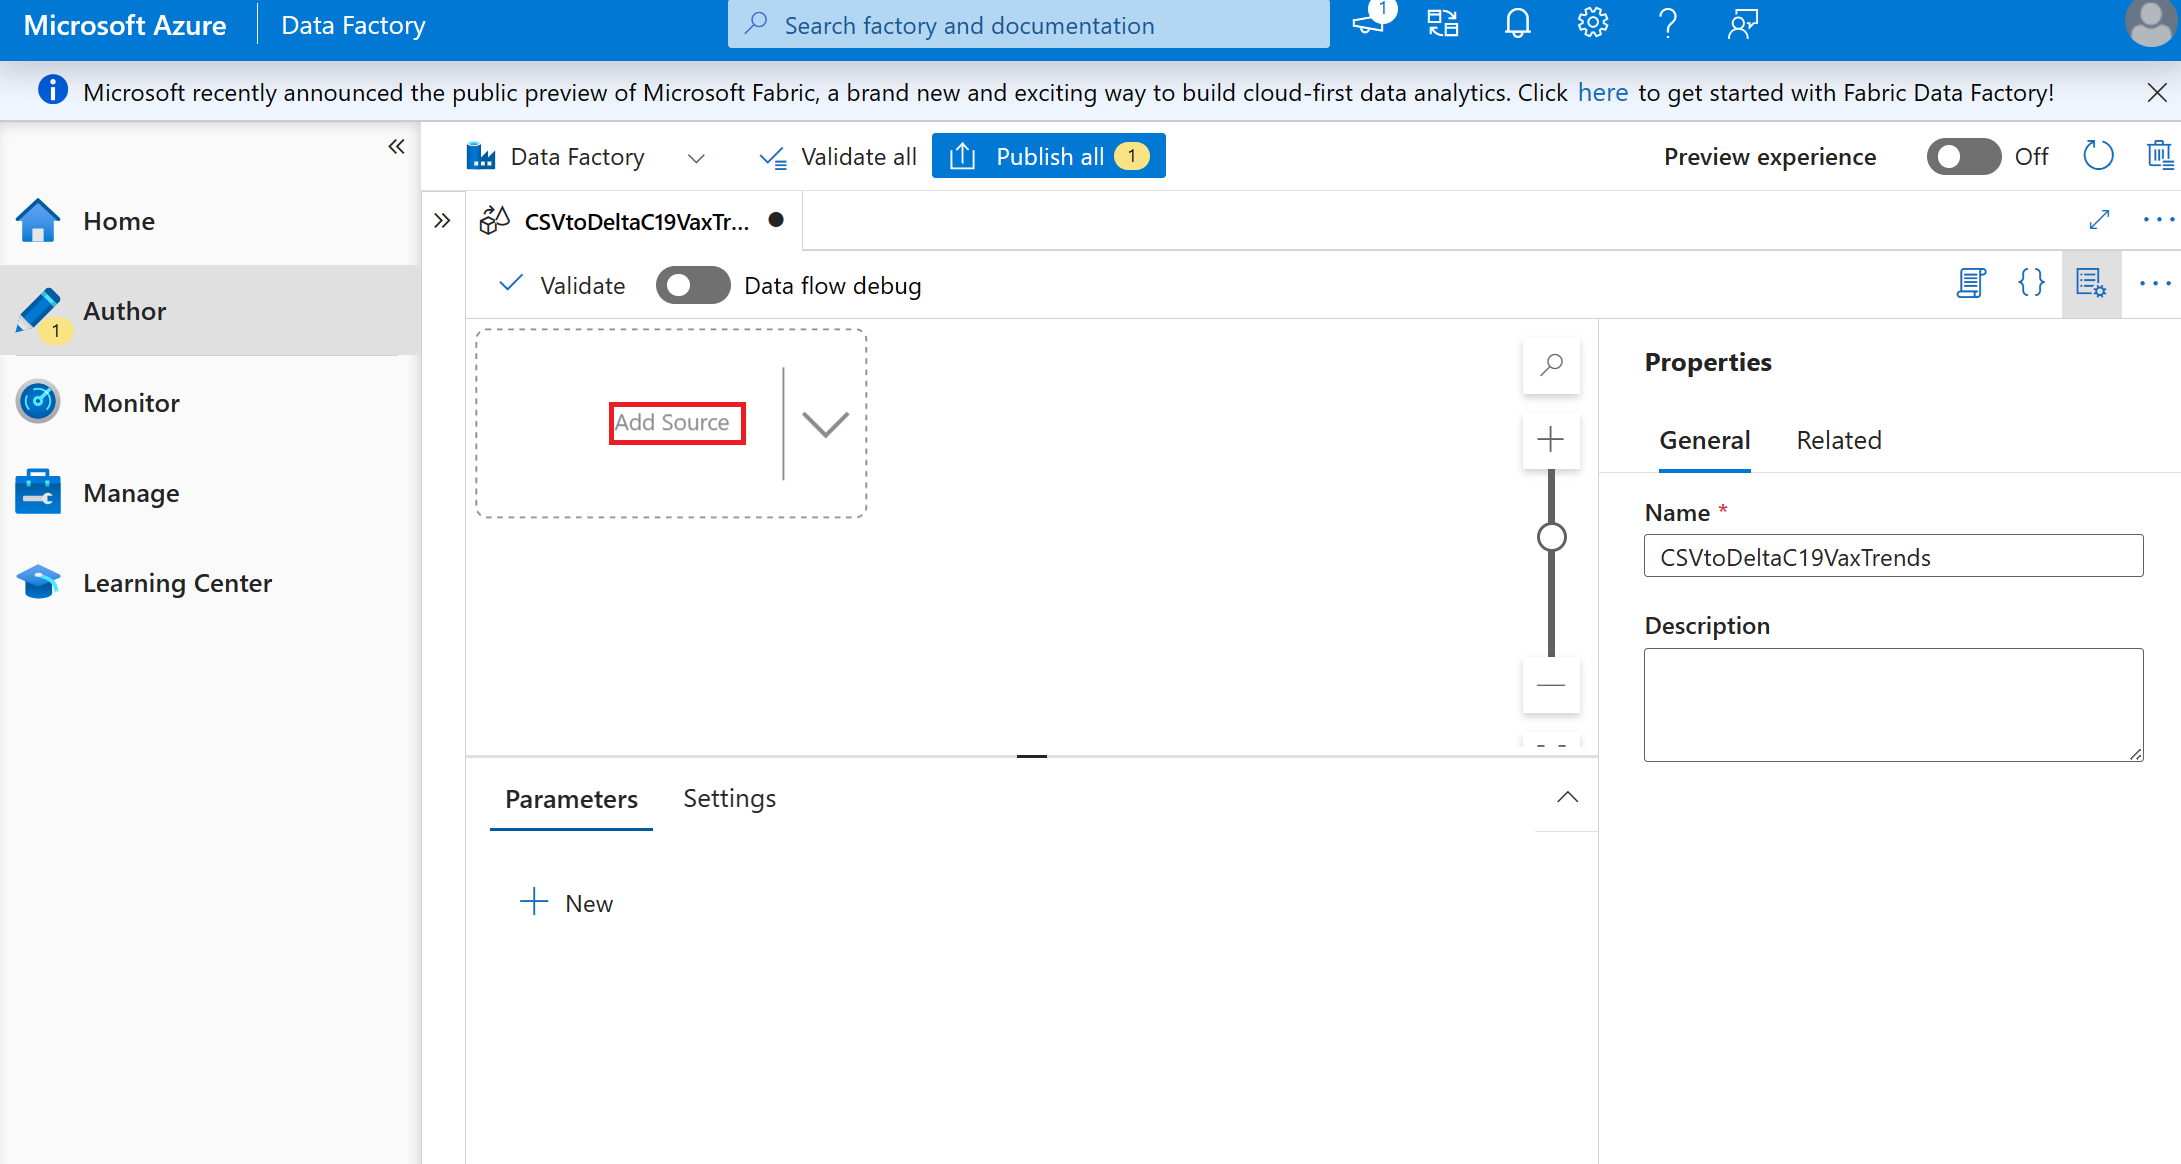Toggle the Data flow debug switch
2181x1164 pixels.
(x=692, y=286)
